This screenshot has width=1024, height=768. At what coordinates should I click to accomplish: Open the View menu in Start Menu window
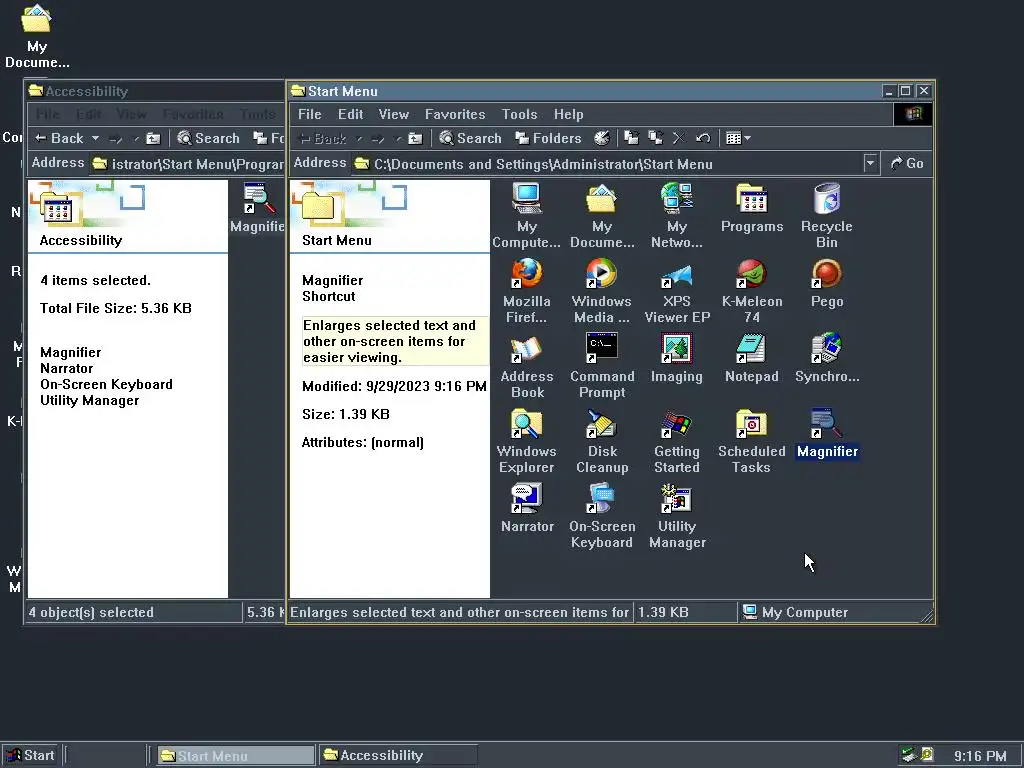point(394,114)
